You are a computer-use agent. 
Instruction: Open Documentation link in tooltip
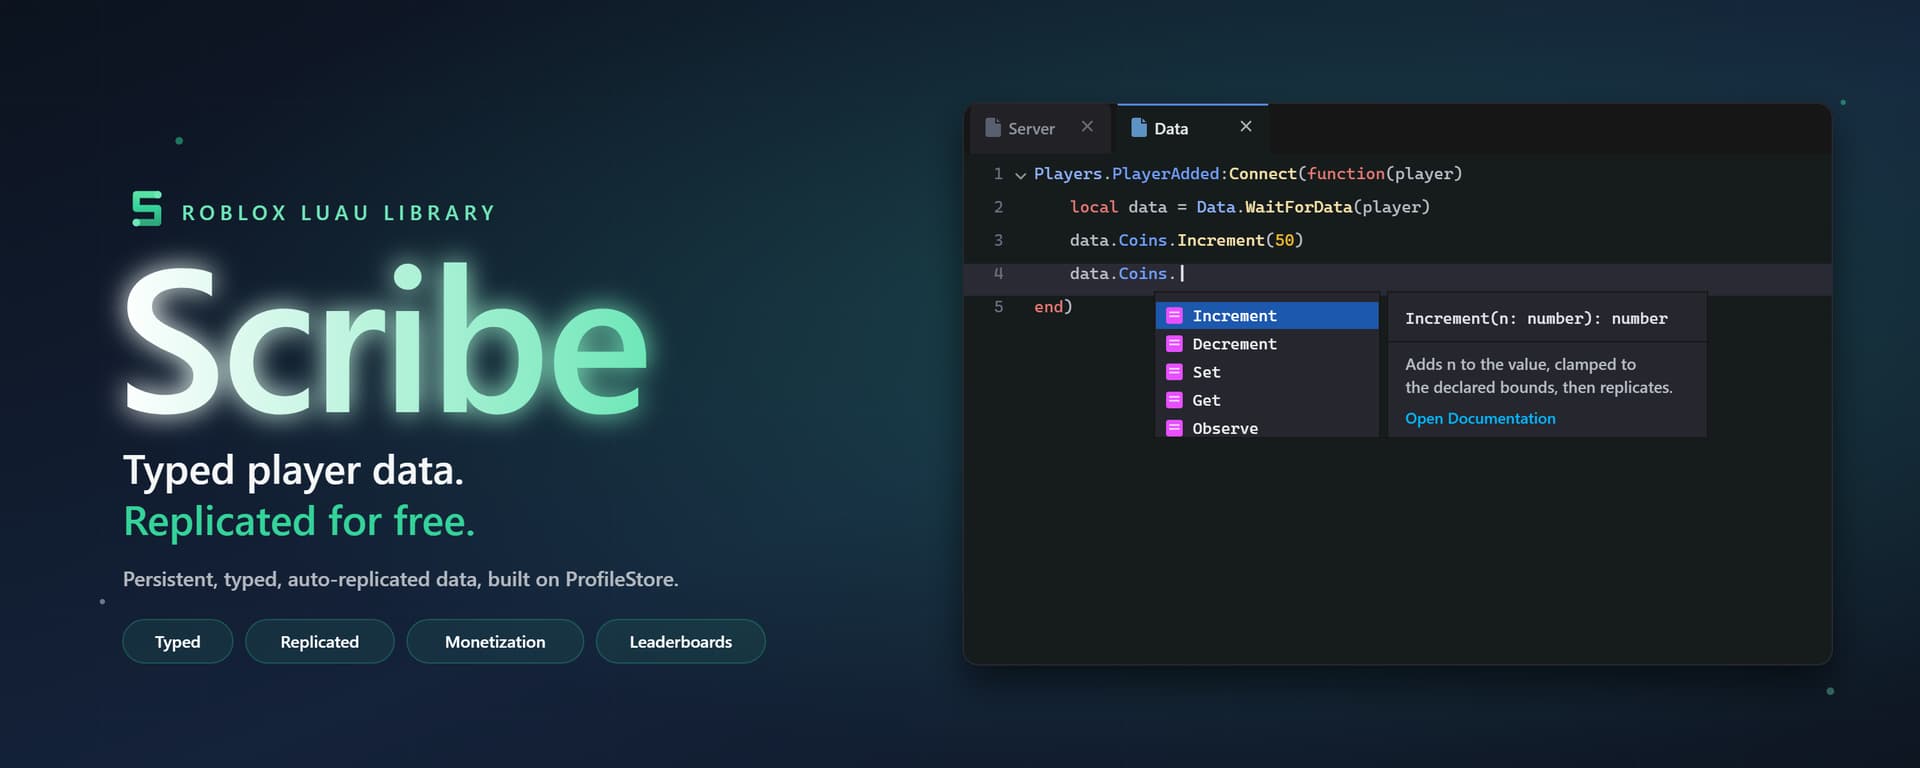(1480, 419)
